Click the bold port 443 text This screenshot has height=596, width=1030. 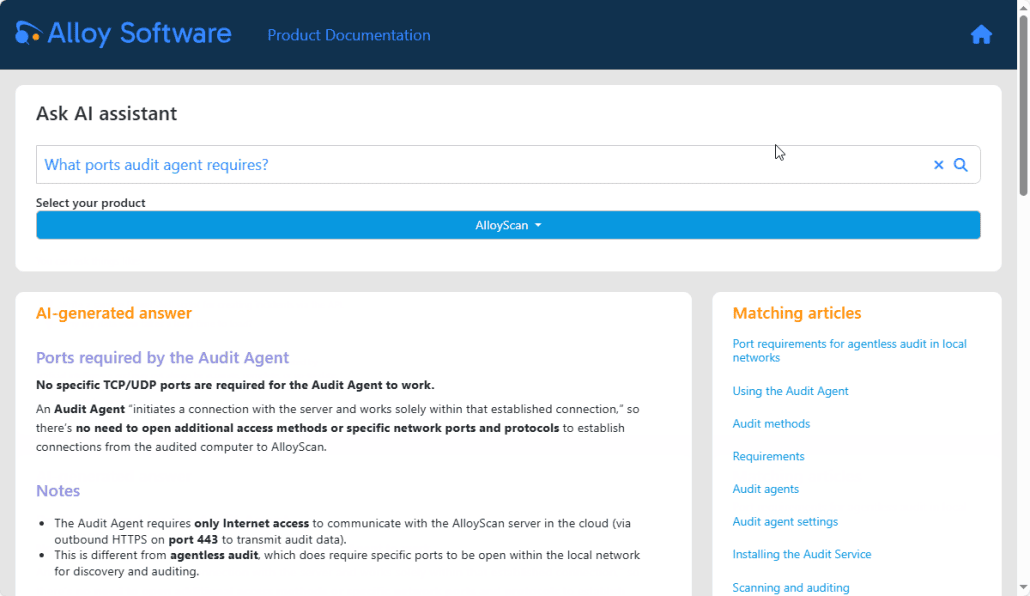[x=193, y=539]
